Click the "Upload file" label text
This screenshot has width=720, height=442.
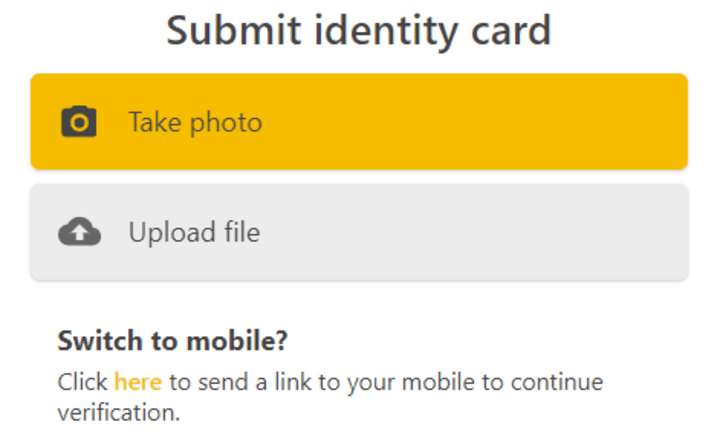pyautogui.click(x=194, y=232)
